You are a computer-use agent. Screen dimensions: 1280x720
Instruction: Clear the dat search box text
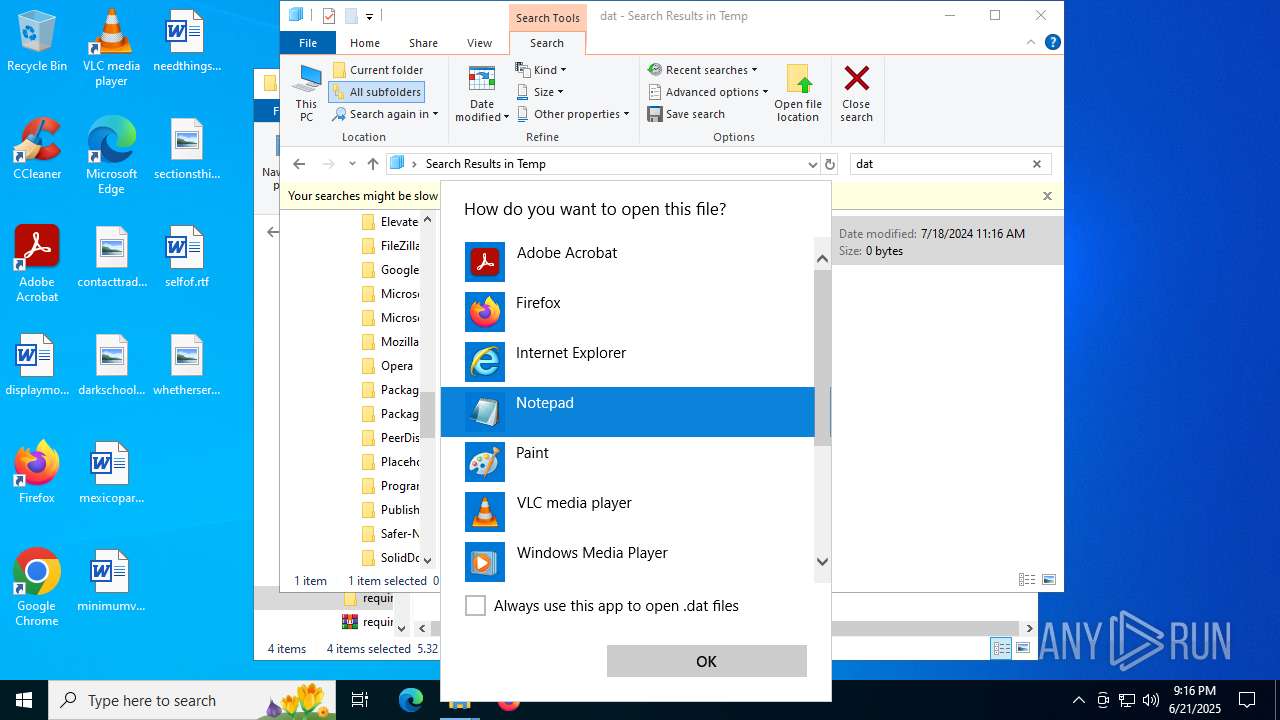(1037, 164)
